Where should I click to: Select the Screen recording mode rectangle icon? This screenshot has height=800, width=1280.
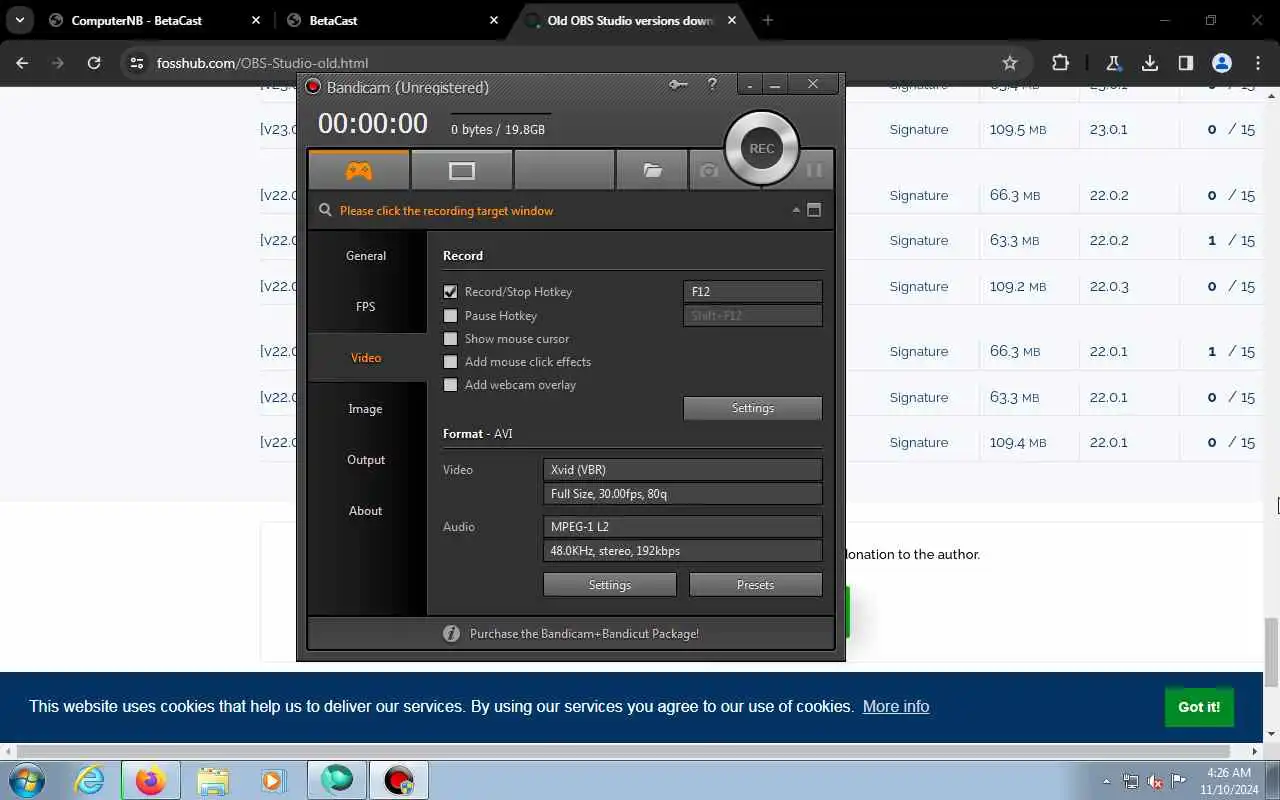(x=462, y=171)
